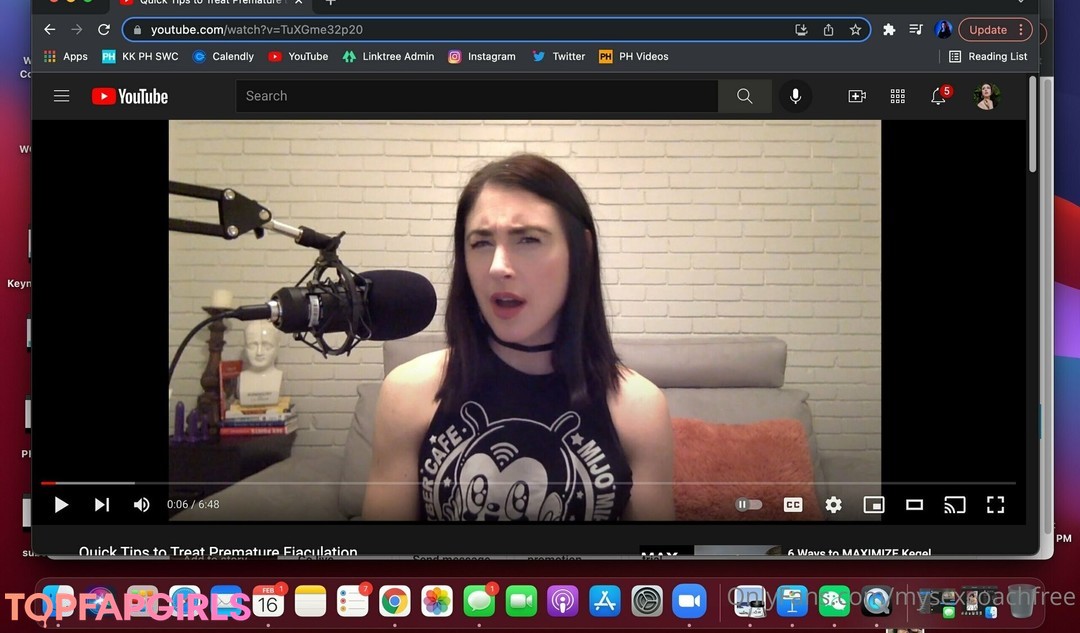
Task: Open the YouTube hamburger guide menu
Action: (x=61, y=96)
